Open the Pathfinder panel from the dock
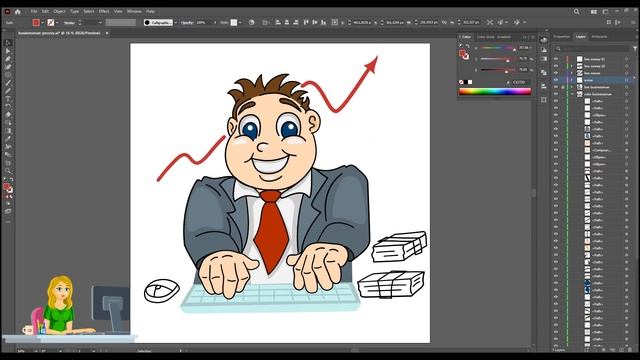 pyautogui.click(x=544, y=73)
